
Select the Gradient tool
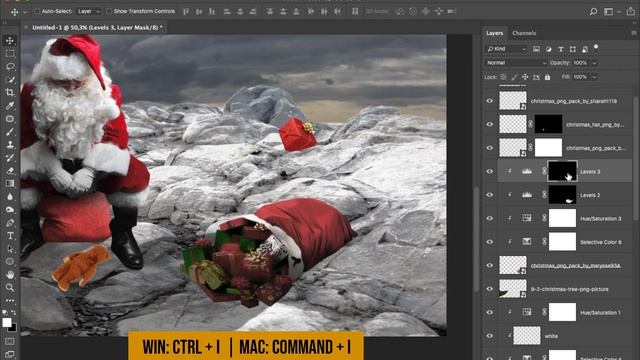click(10, 184)
